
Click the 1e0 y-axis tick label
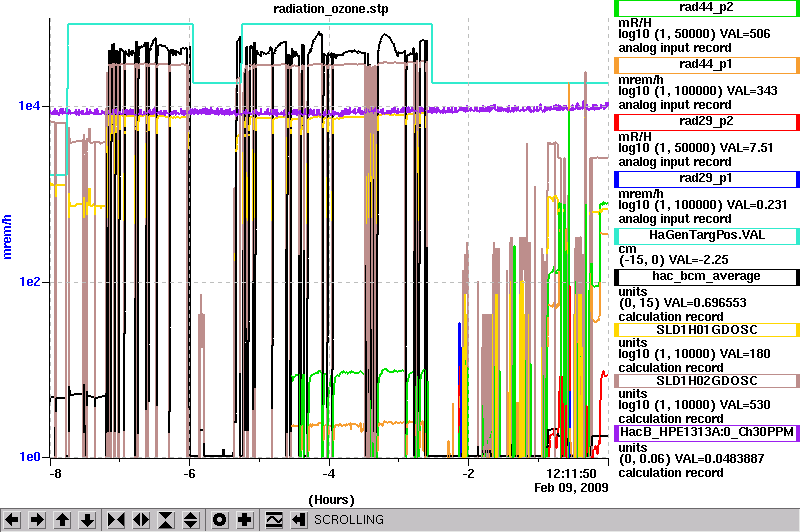29,457
